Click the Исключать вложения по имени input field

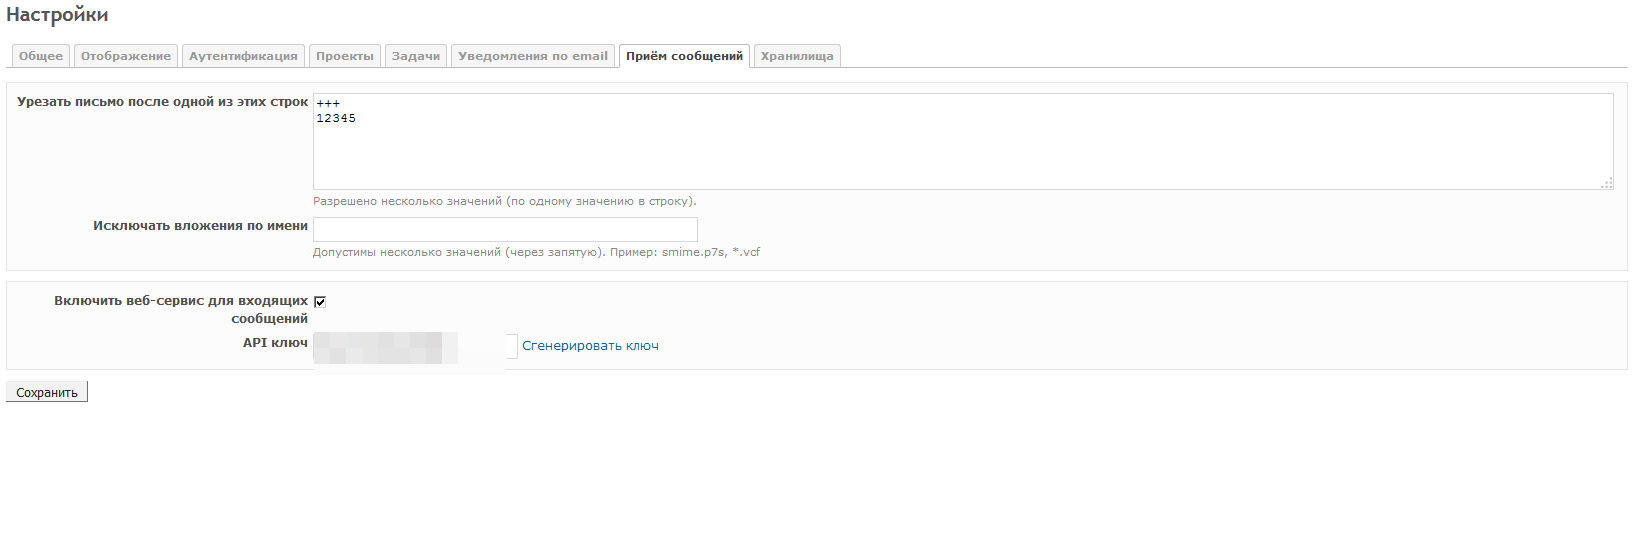505,229
